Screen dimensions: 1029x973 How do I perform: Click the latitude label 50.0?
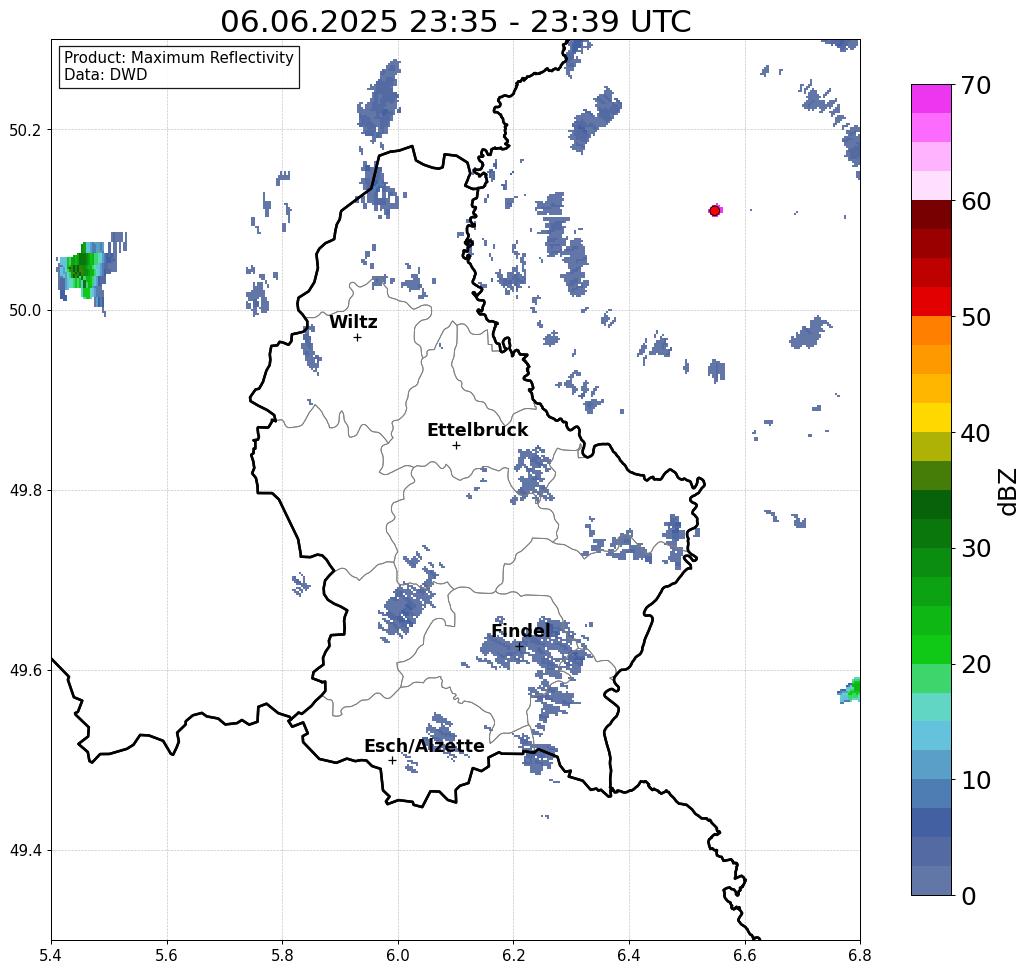(x=25, y=310)
